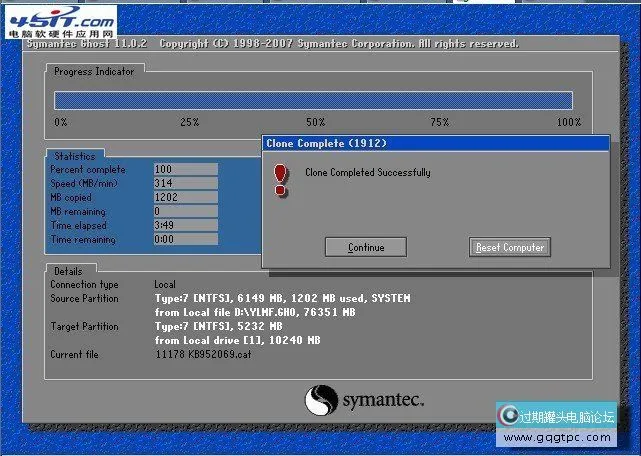
Task: Click the 50% progress scale label
Action: (x=316, y=122)
